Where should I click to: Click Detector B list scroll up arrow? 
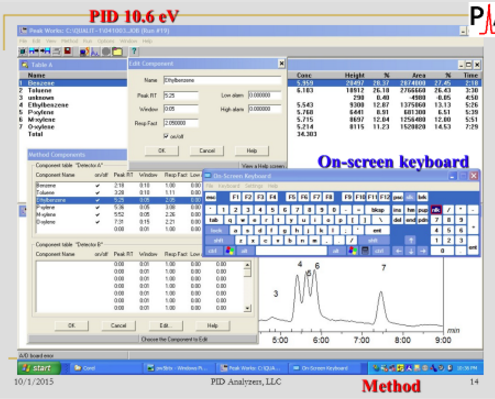point(247,265)
